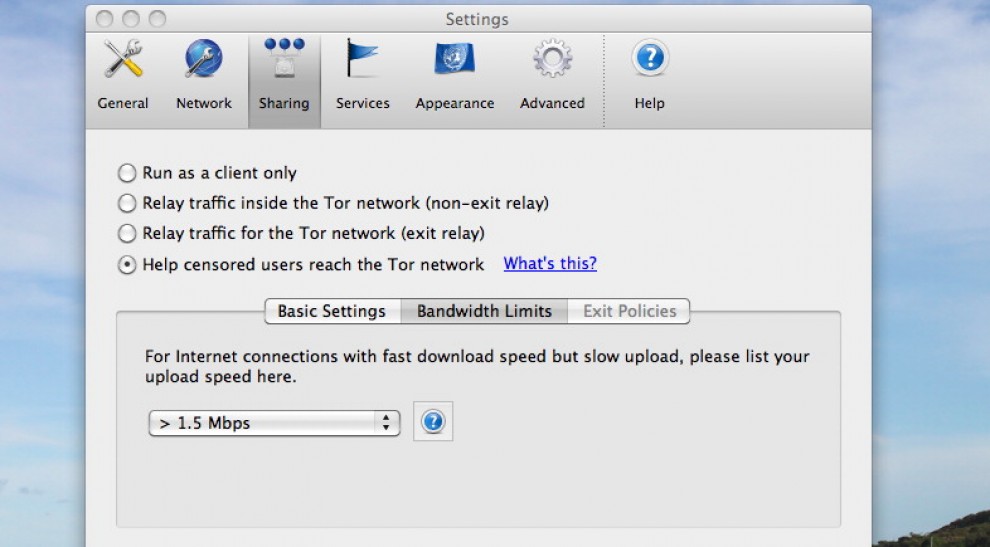The width and height of the screenshot is (990, 547).
Task: Open the What's this? link
Action: click(x=550, y=263)
